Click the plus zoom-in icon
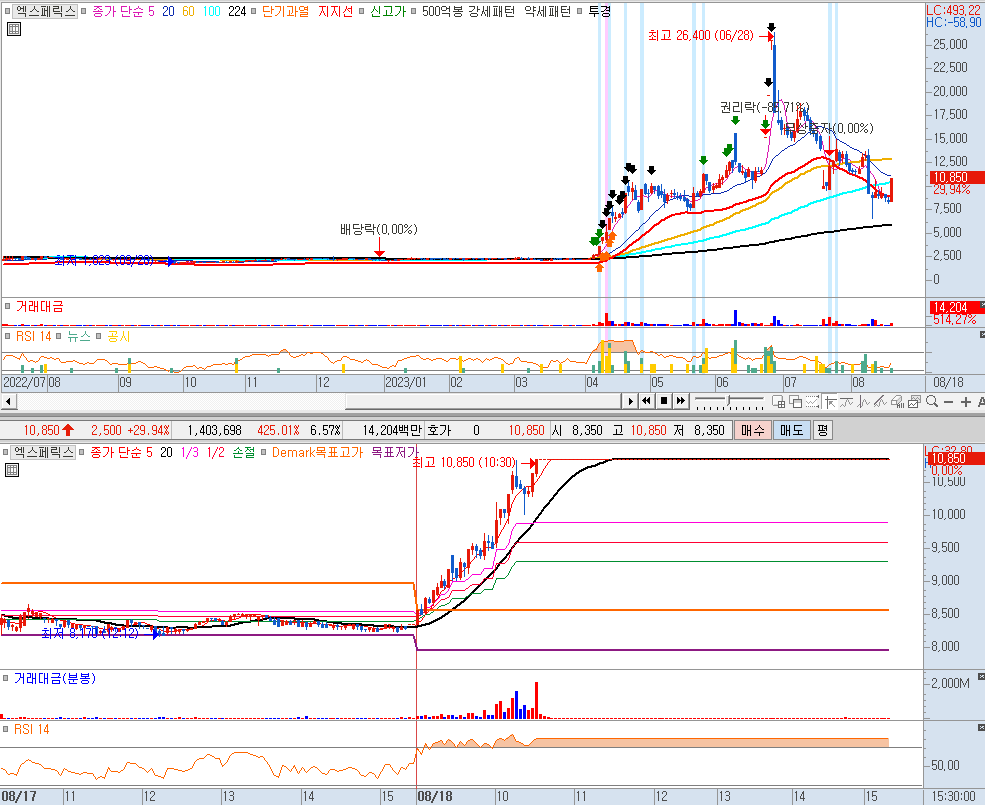This screenshot has height=805, width=985. coord(966,402)
